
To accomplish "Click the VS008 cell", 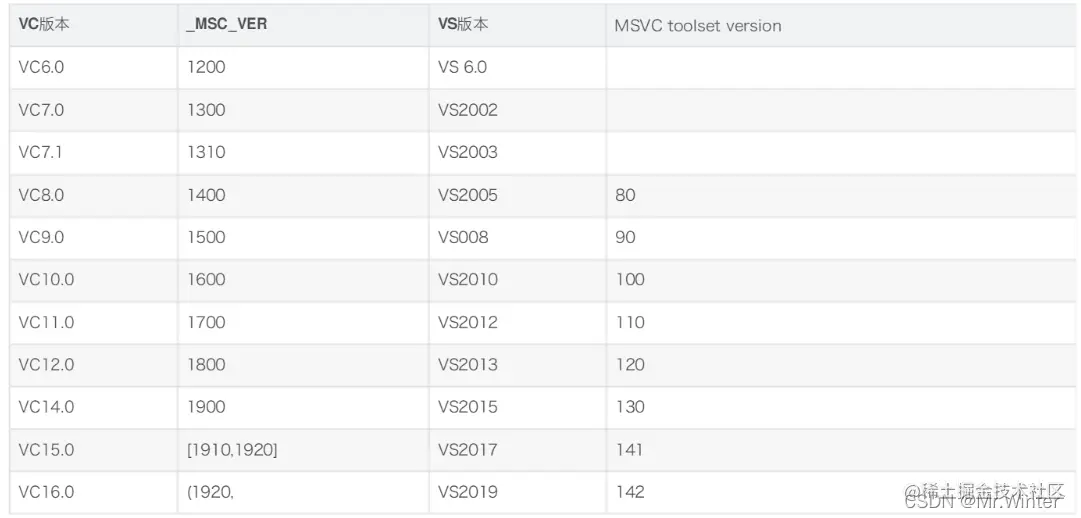I will [463, 237].
